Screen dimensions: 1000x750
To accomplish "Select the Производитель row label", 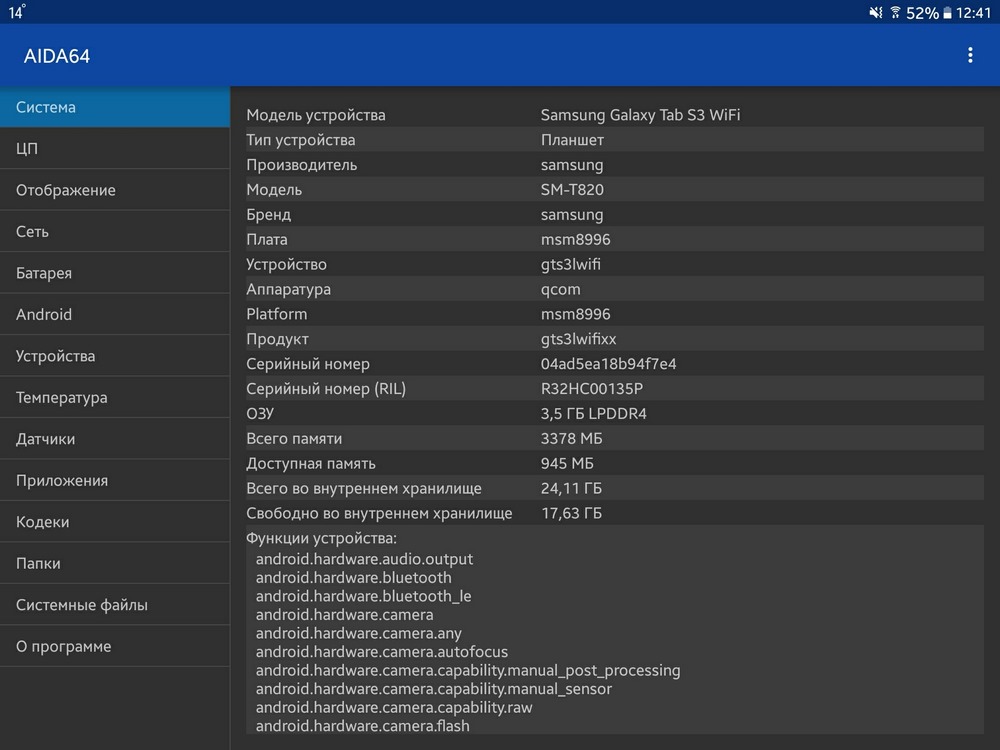I will pyautogui.click(x=302, y=165).
